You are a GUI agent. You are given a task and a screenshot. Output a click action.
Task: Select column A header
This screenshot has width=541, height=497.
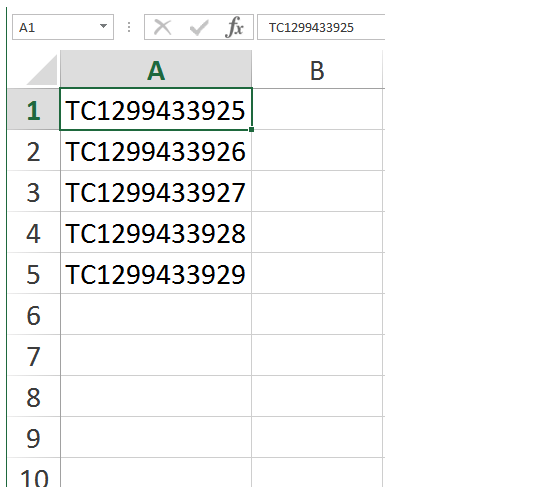pos(156,69)
